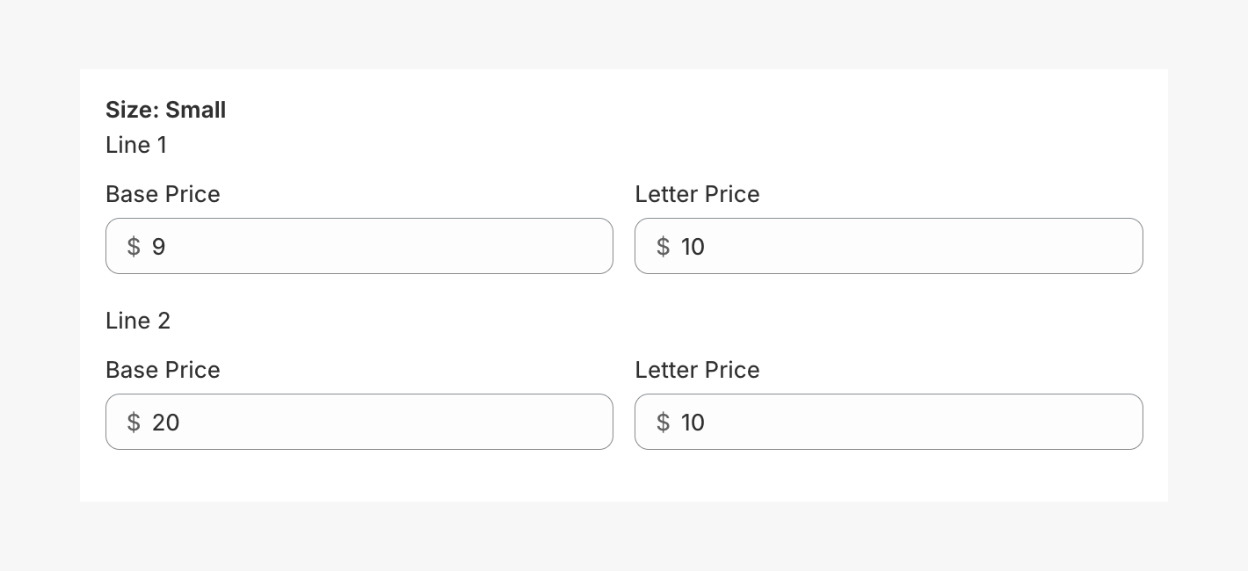Click the Base Price label under Line 2

click(x=162, y=370)
